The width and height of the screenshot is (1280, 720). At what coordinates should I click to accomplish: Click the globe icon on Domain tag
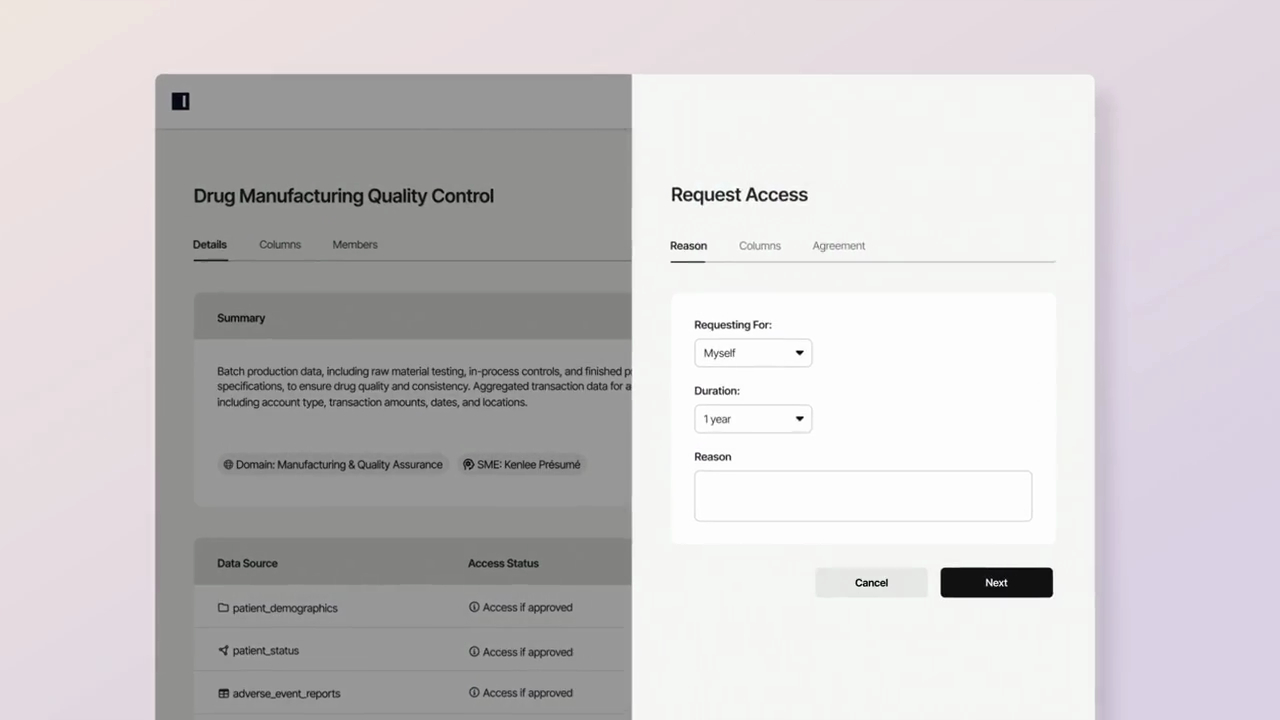[x=228, y=464]
